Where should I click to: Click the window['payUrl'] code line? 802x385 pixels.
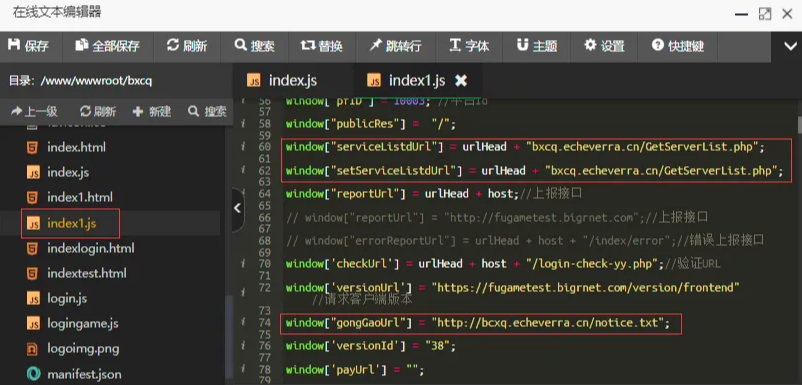click(x=355, y=370)
